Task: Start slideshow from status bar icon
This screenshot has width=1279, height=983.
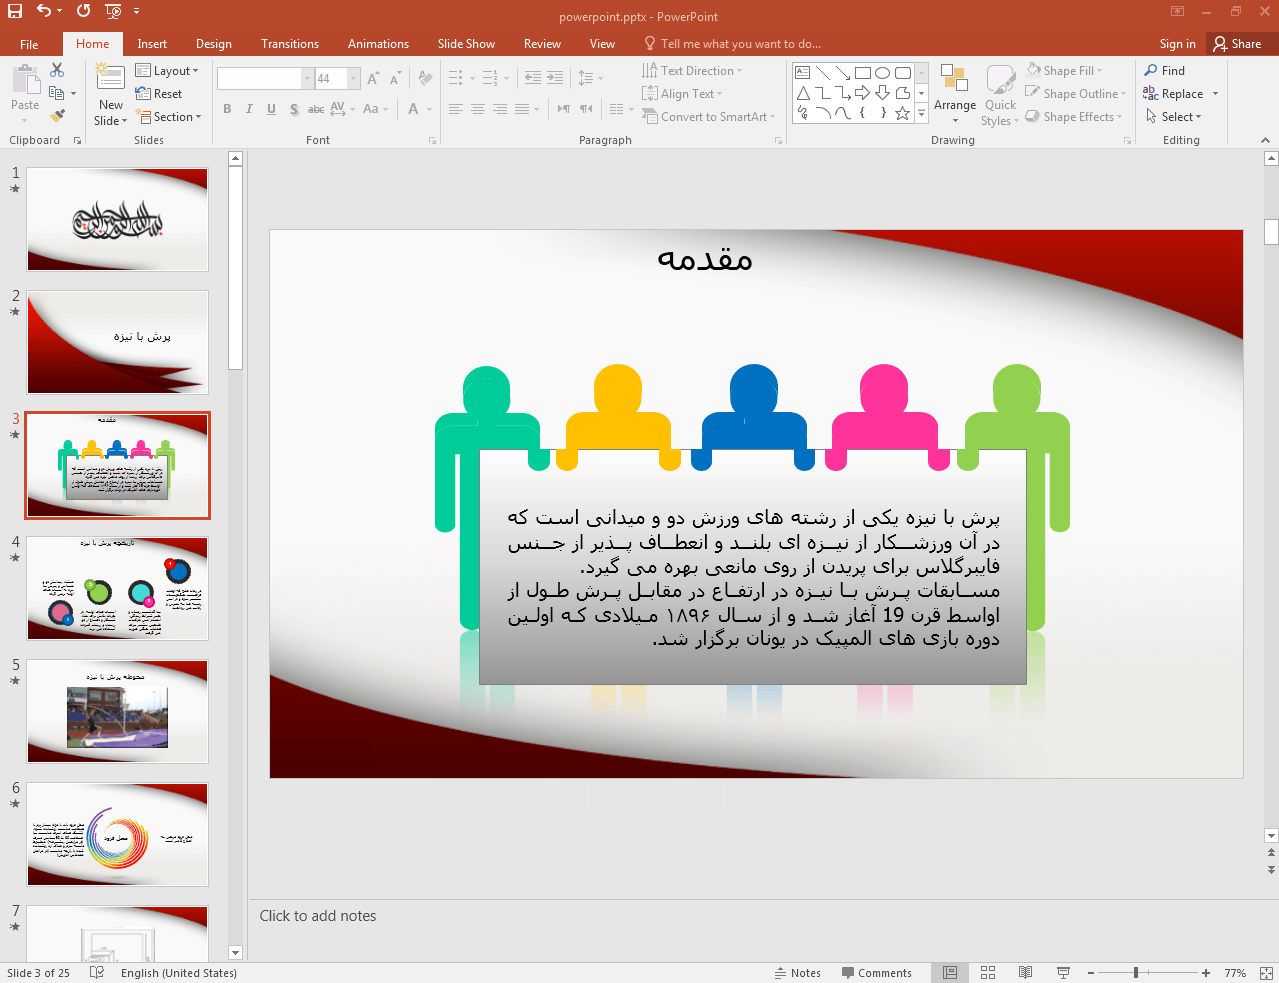Action: (1063, 972)
